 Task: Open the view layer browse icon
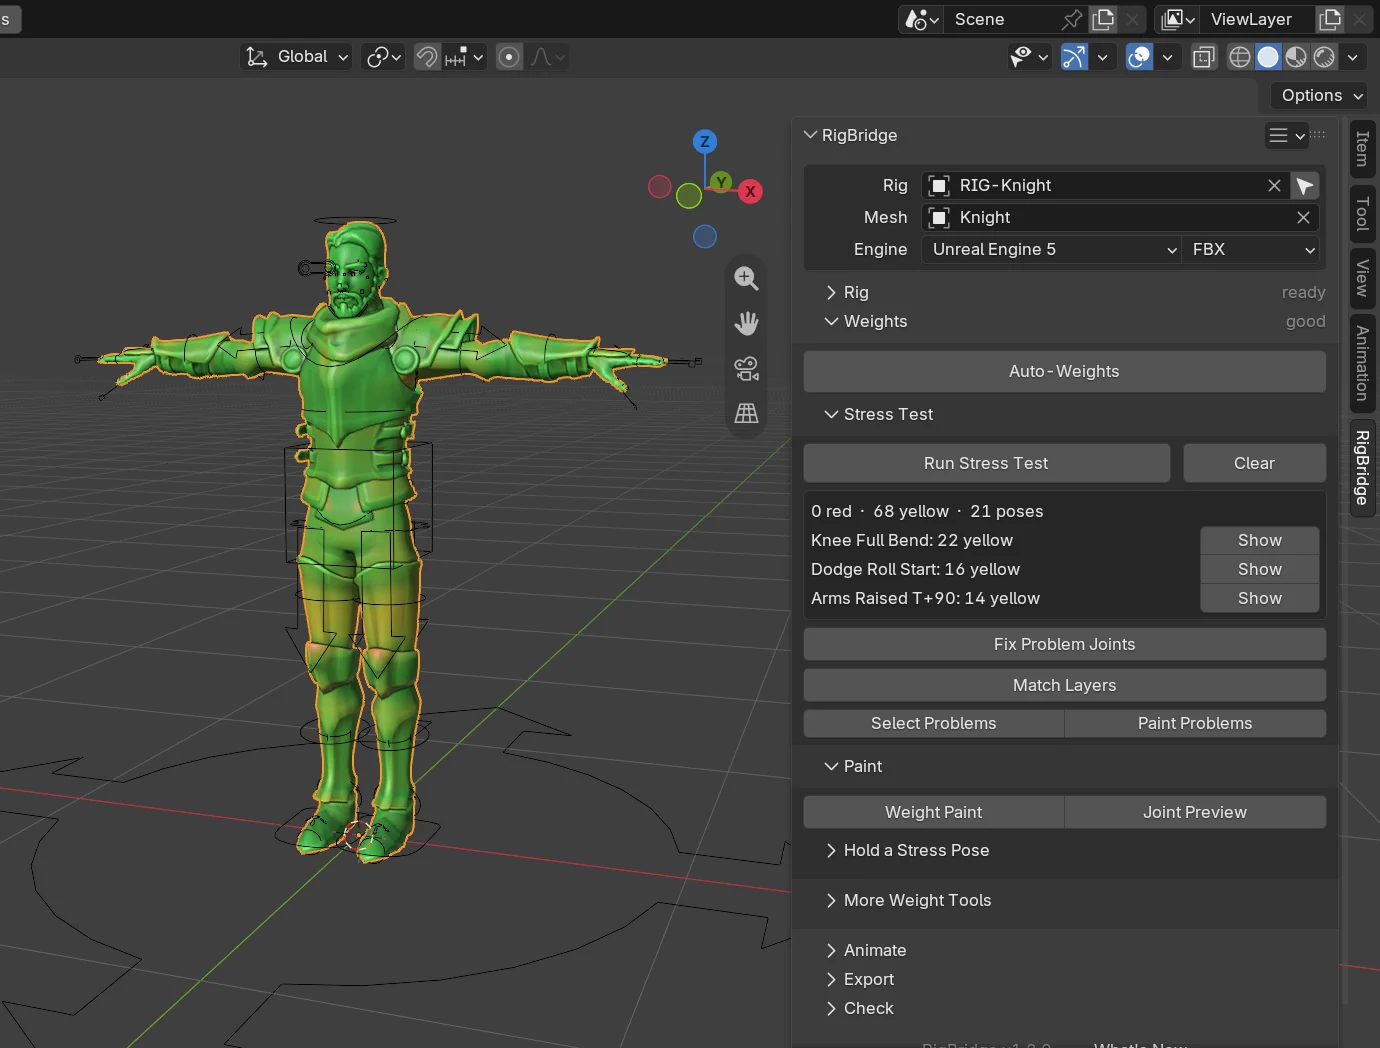coord(1178,19)
